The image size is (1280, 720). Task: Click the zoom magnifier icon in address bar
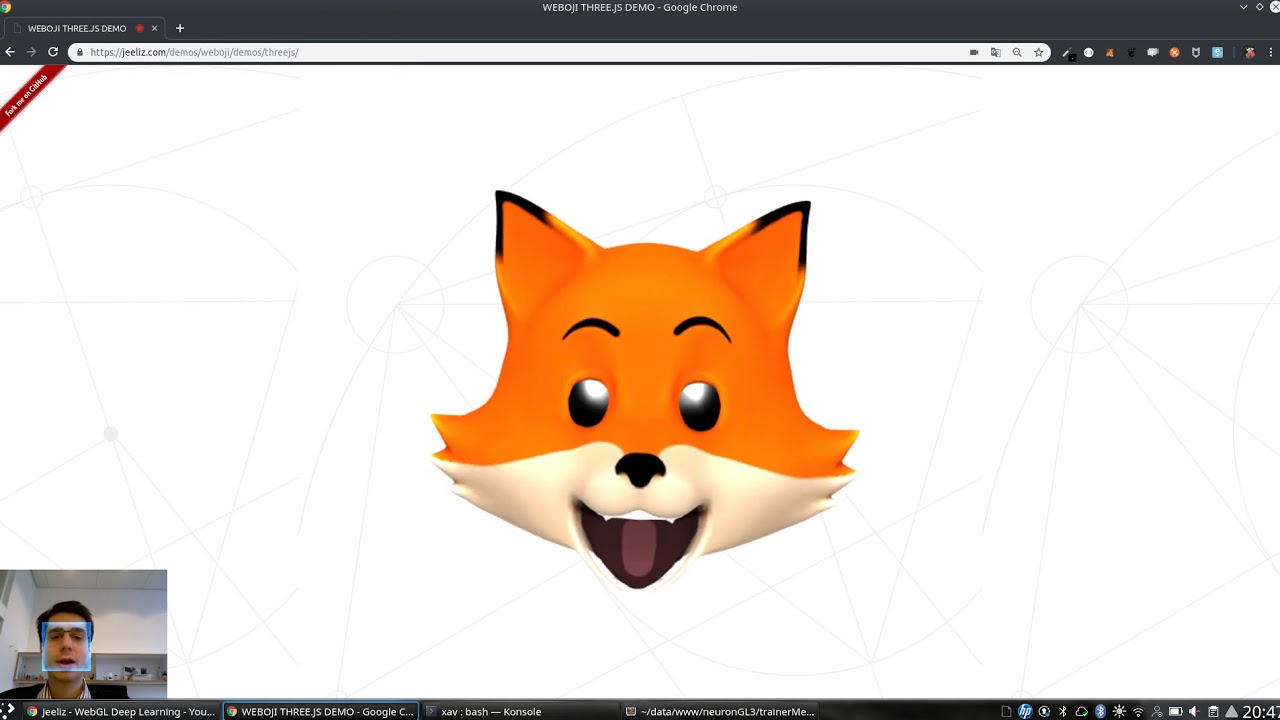1017,52
